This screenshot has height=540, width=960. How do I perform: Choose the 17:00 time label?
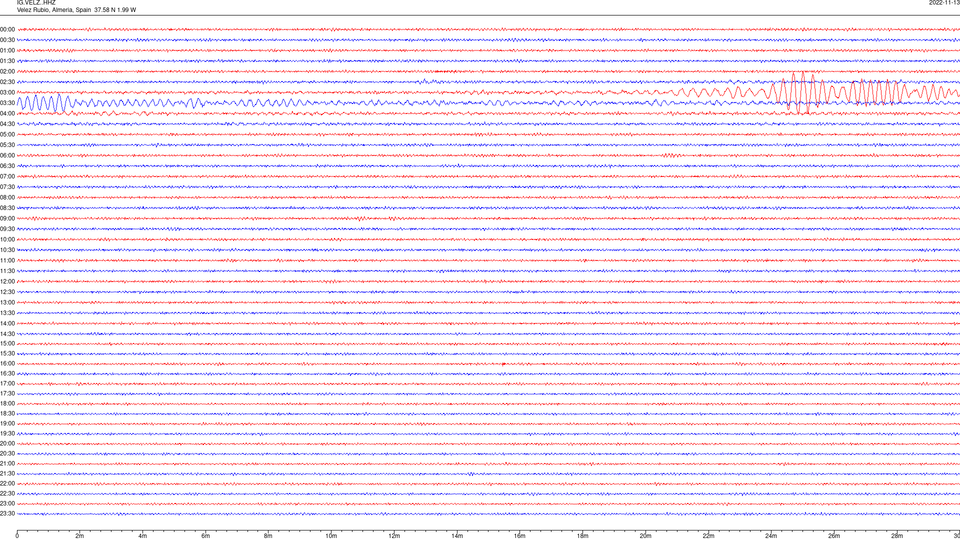pyautogui.click(x=7, y=384)
